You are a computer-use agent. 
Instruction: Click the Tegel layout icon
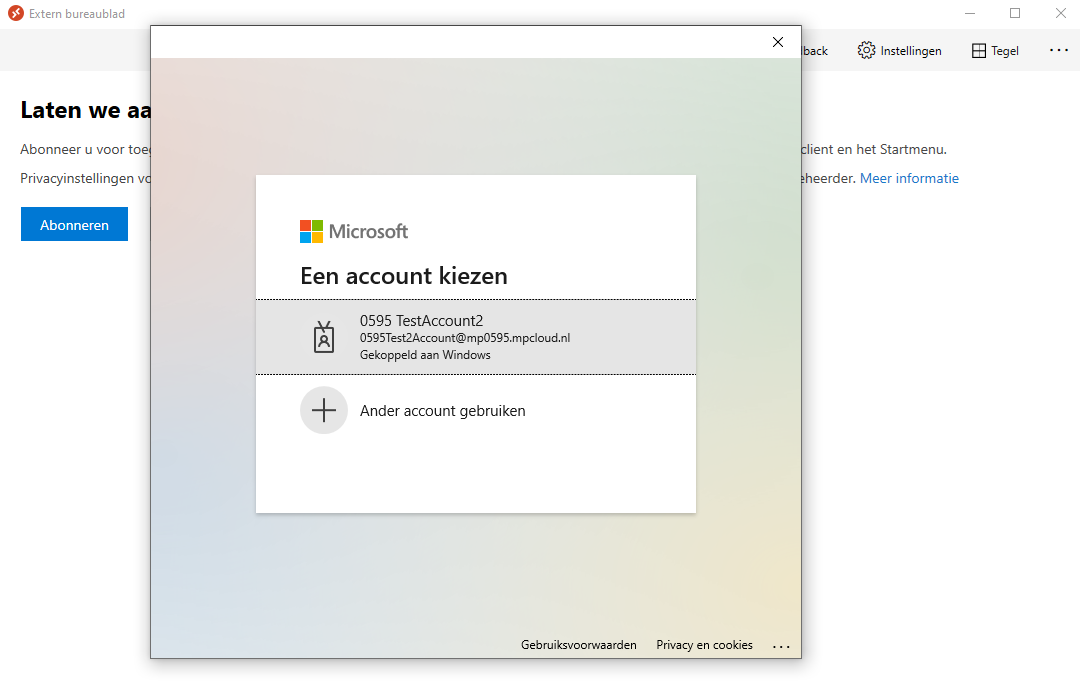pos(979,51)
